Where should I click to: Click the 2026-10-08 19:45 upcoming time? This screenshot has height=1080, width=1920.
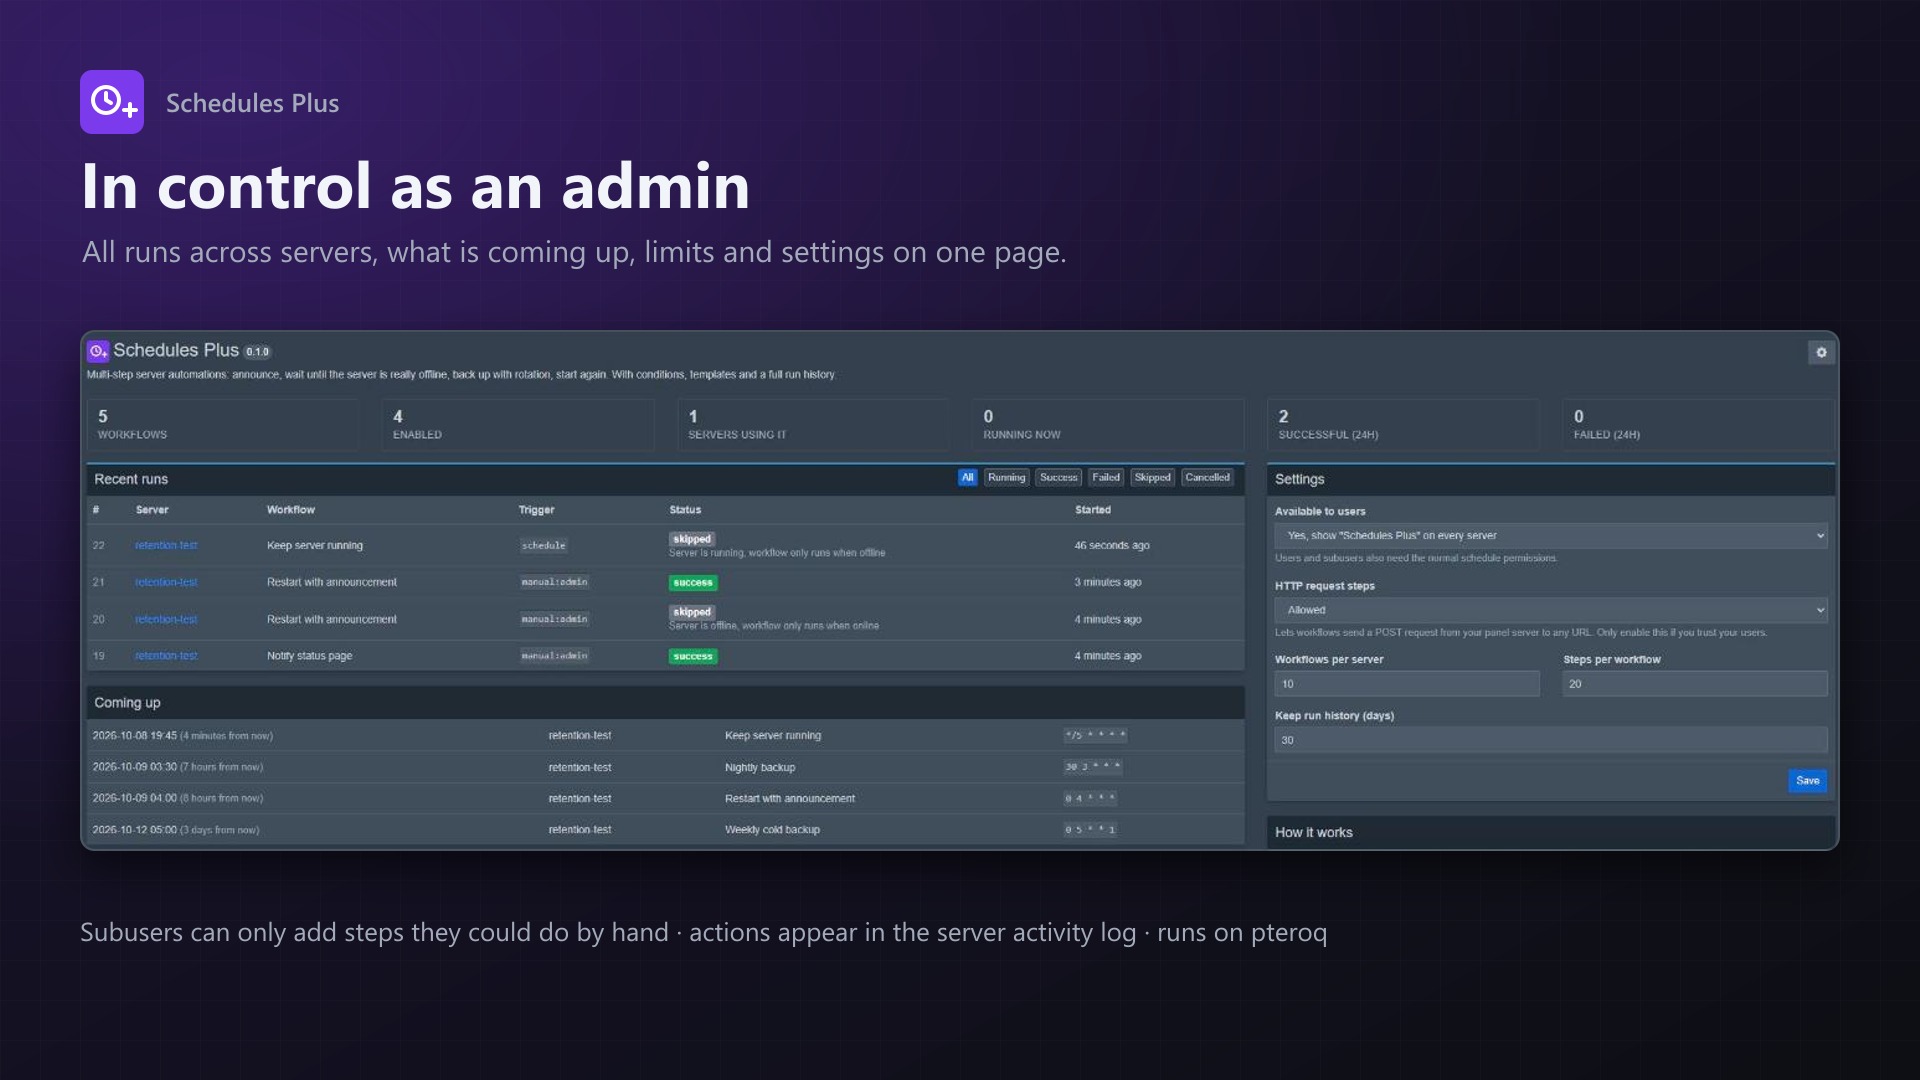click(x=134, y=736)
